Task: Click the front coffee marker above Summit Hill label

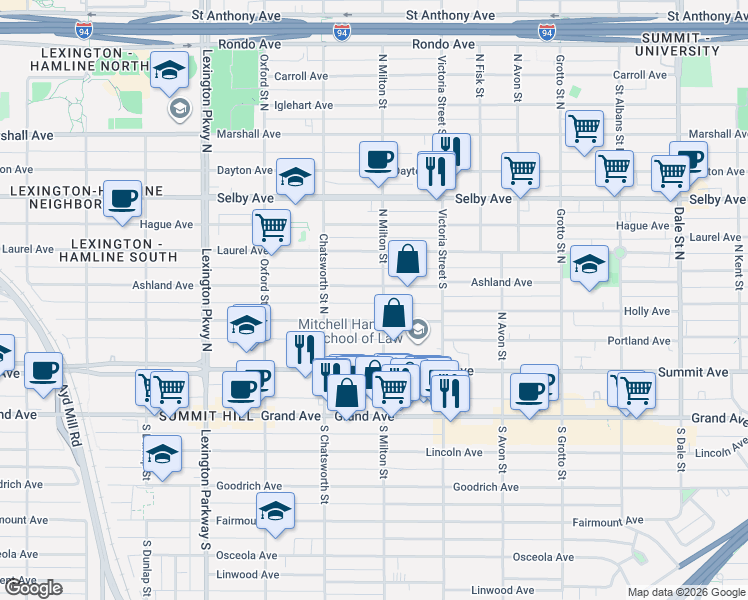Action: [x=241, y=393]
